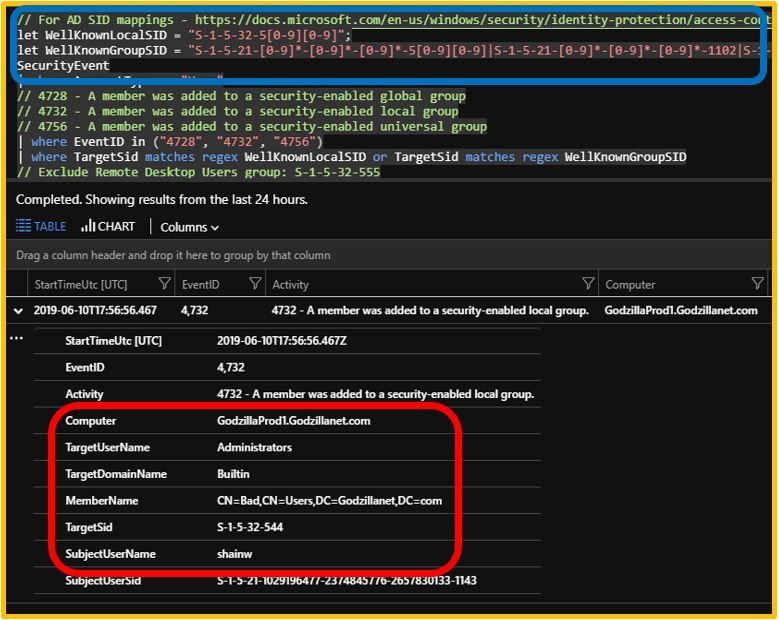This screenshot has width=779, height=620.
Task: Click the '4756' universal group comment line
Action: pos(252,126)
